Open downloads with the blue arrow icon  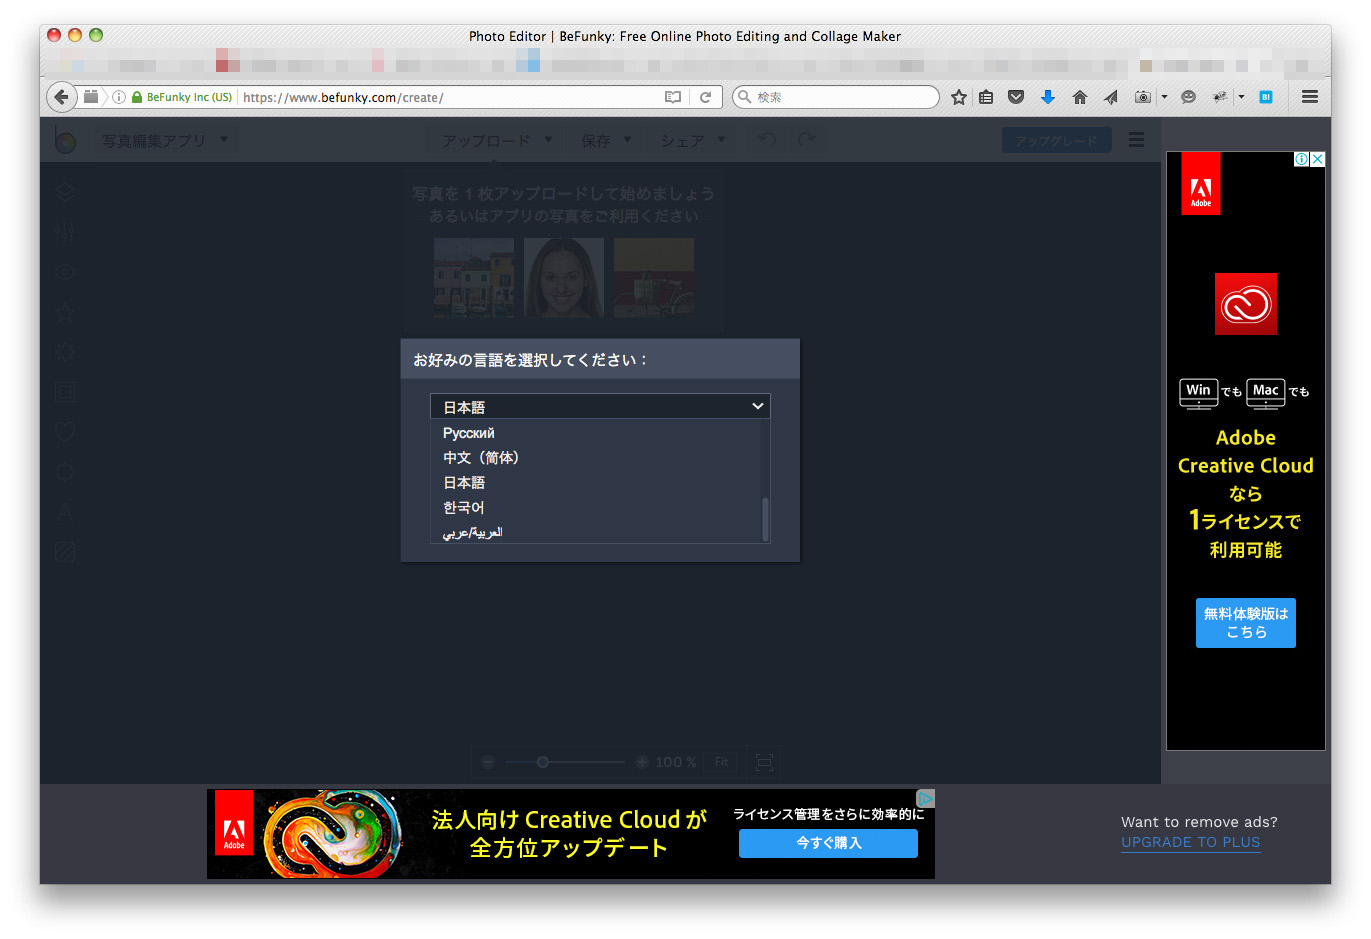[x=1048, y=97]
